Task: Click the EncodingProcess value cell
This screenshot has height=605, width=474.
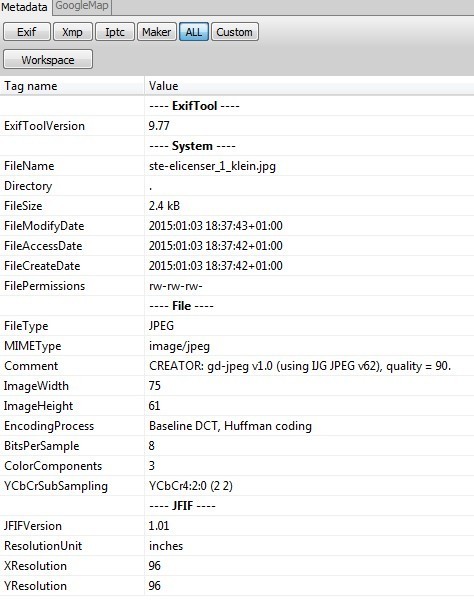Action: click(x=310, y=426)
